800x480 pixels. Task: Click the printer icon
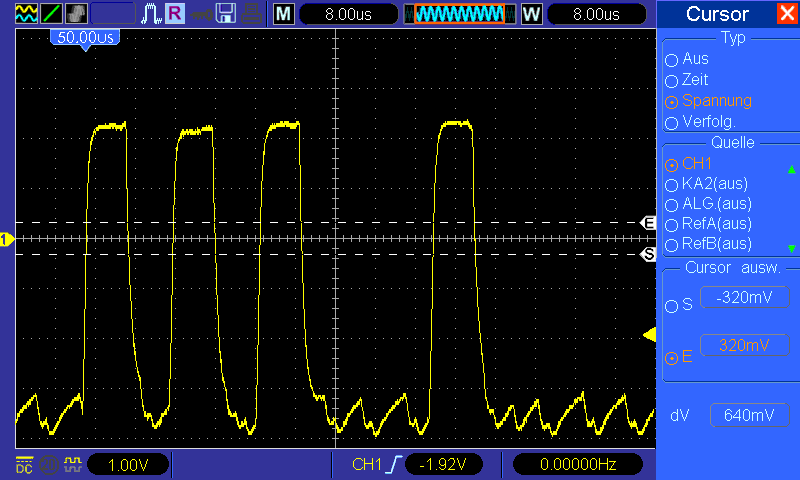(251, 14)
